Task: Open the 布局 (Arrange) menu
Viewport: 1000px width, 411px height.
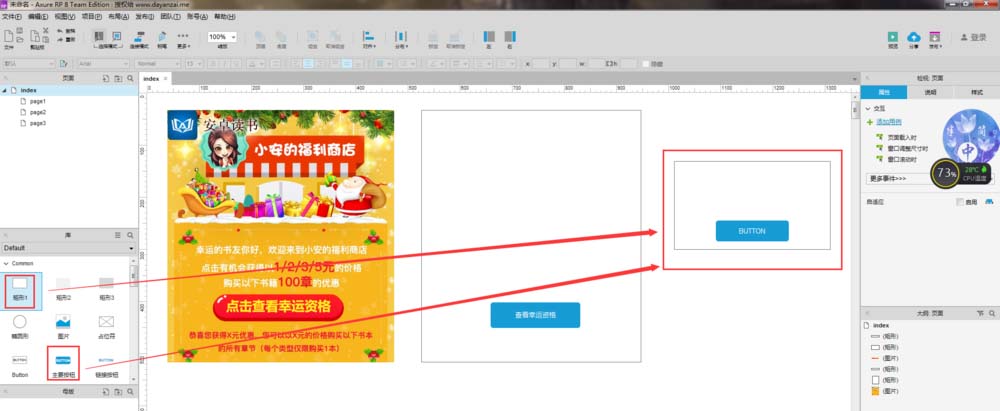Action: click(x=119, y=17)
